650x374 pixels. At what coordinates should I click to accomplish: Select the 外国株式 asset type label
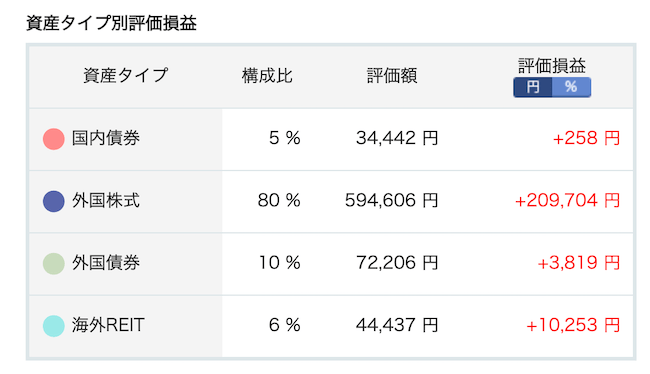[x=106, y=200]
